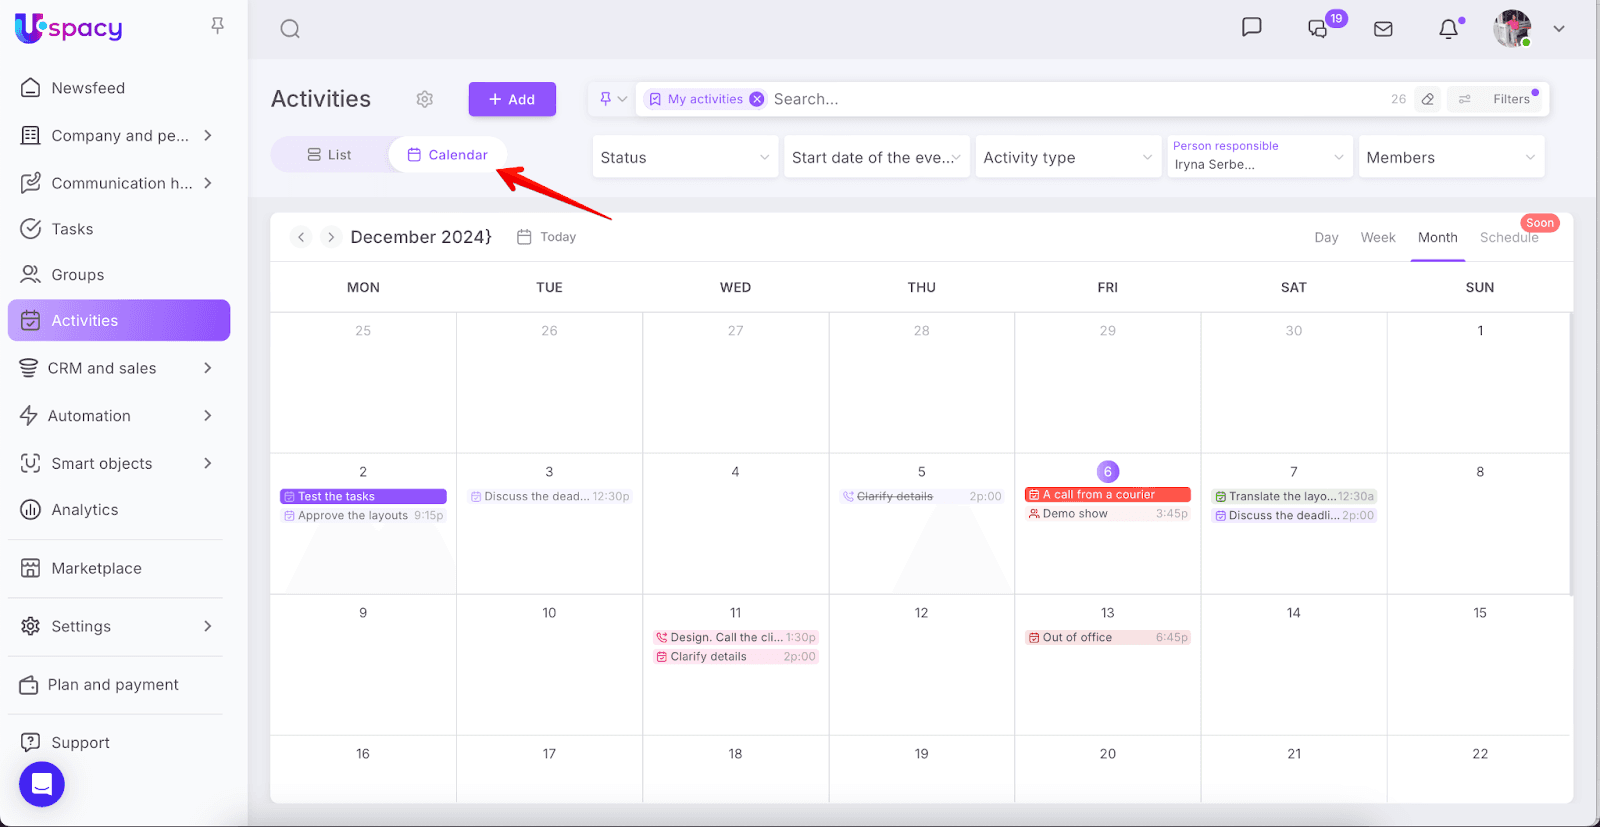Screen dimensions: 1600x827
Task: Click the Add activity button
Action: click(x=512, y=99)
